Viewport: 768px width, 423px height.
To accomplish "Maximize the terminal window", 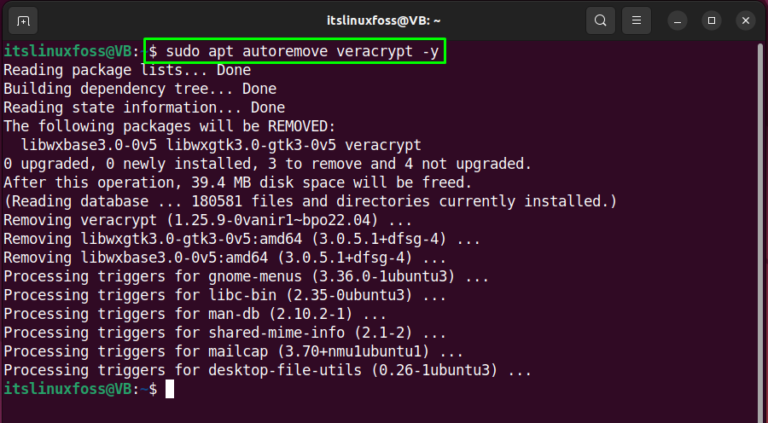I will coord(711,21).
